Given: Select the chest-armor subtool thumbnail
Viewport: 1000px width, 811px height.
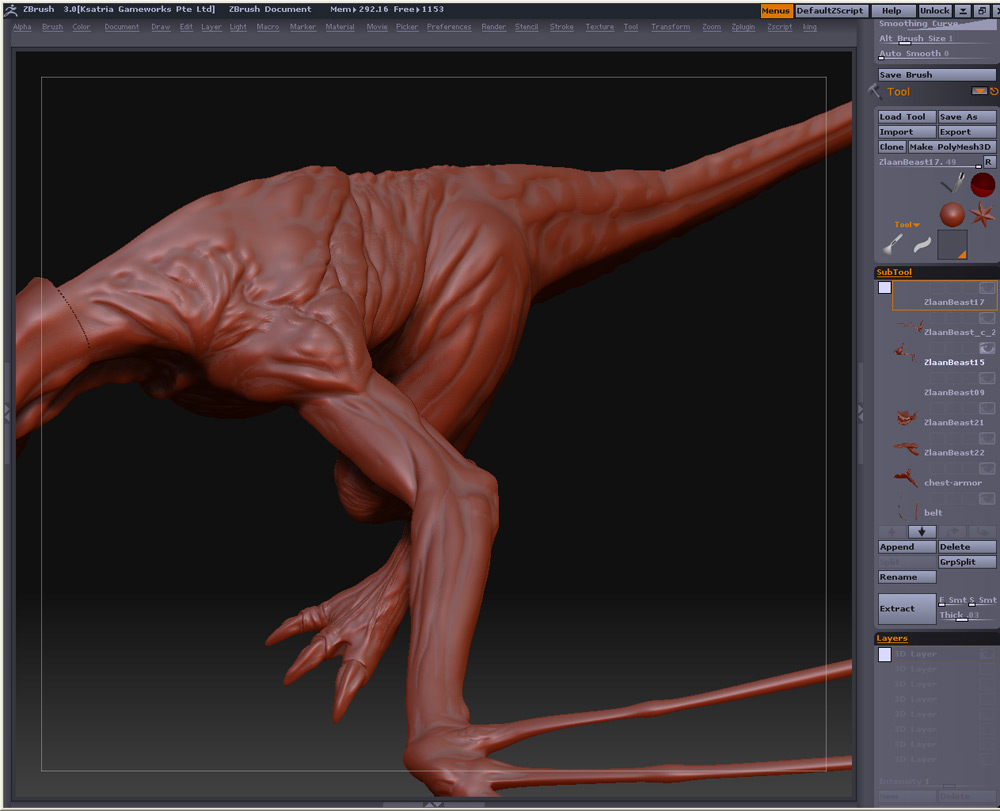Looking at the screenshot, I should click(906, 478).
